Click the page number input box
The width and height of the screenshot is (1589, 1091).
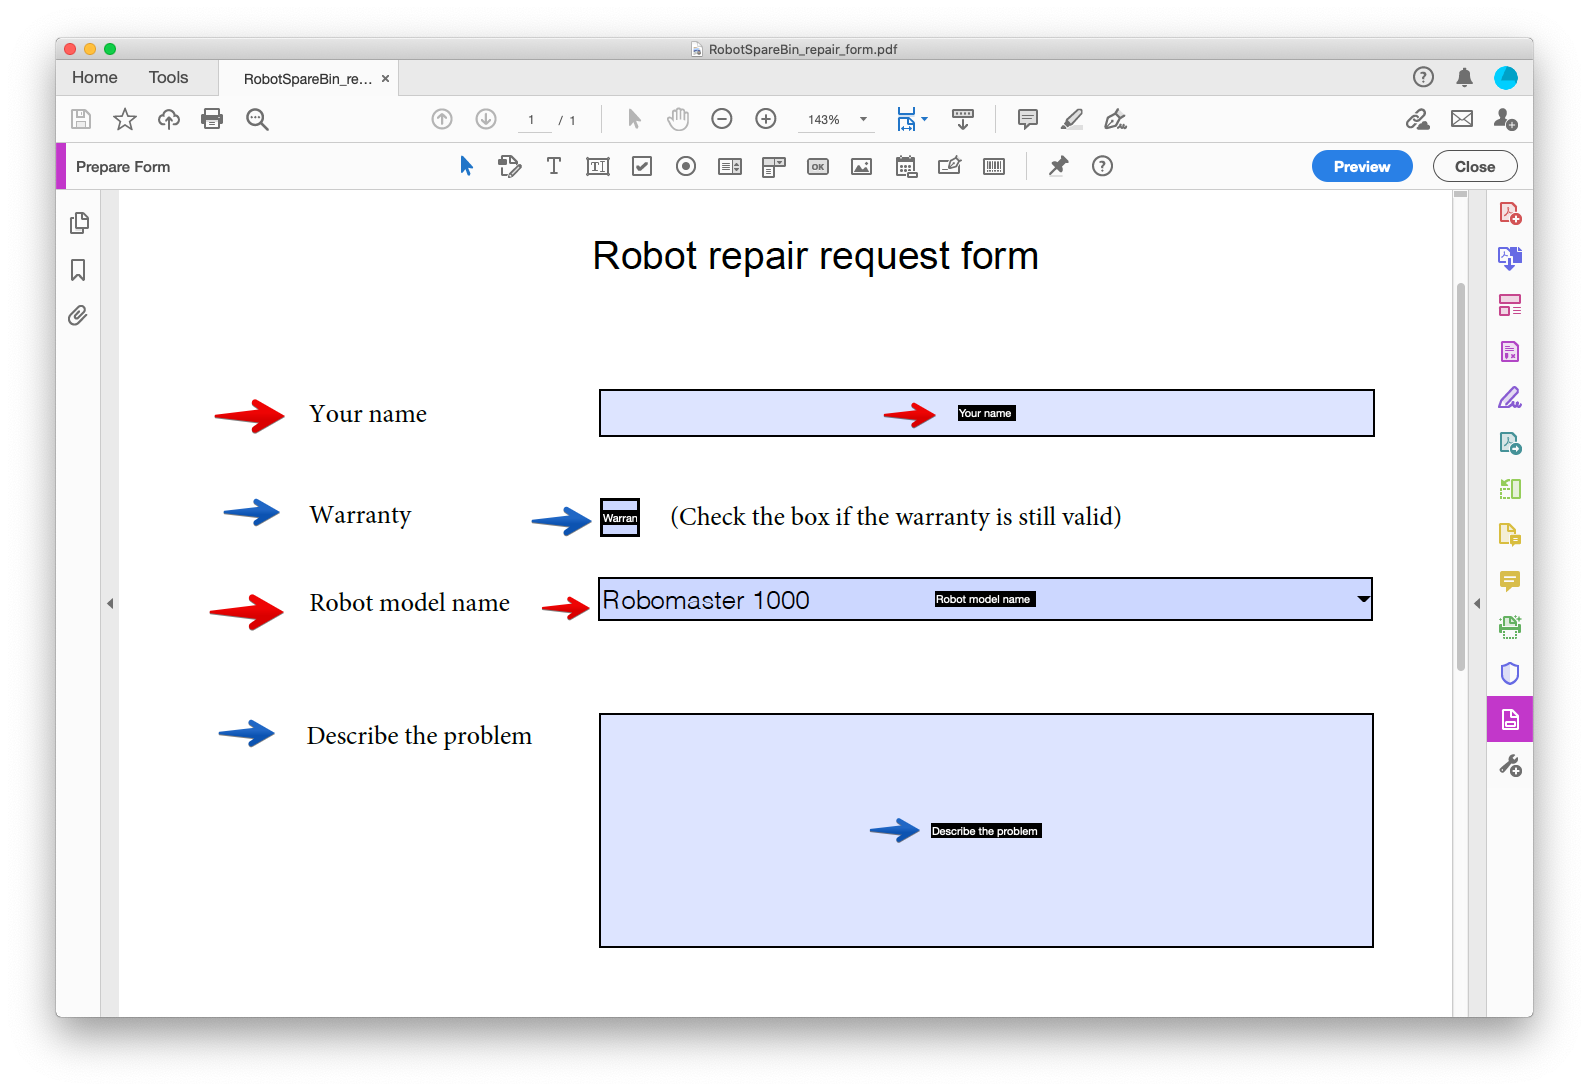pyautogui.click(x=532, y=120)
